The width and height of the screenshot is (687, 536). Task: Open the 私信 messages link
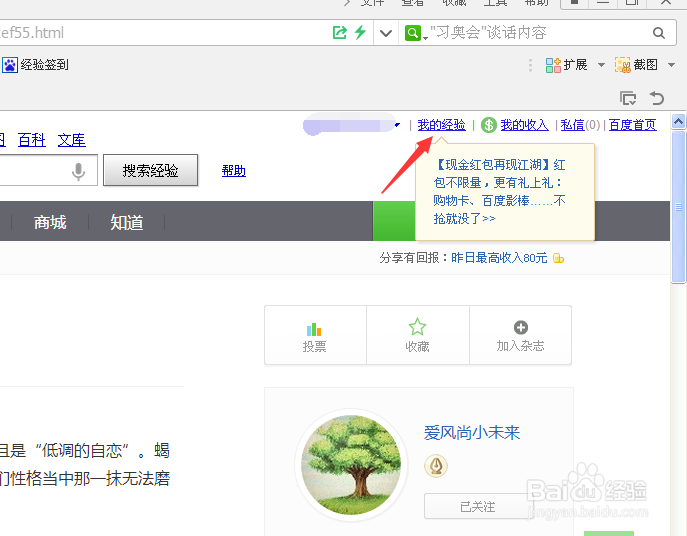pos(573,125)
